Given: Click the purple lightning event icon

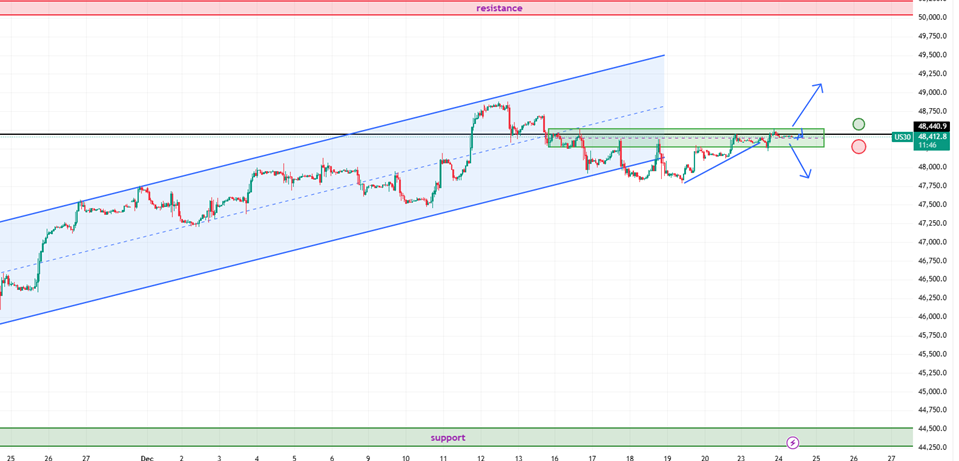Looking at the screenshot, I should click(793, 442).
